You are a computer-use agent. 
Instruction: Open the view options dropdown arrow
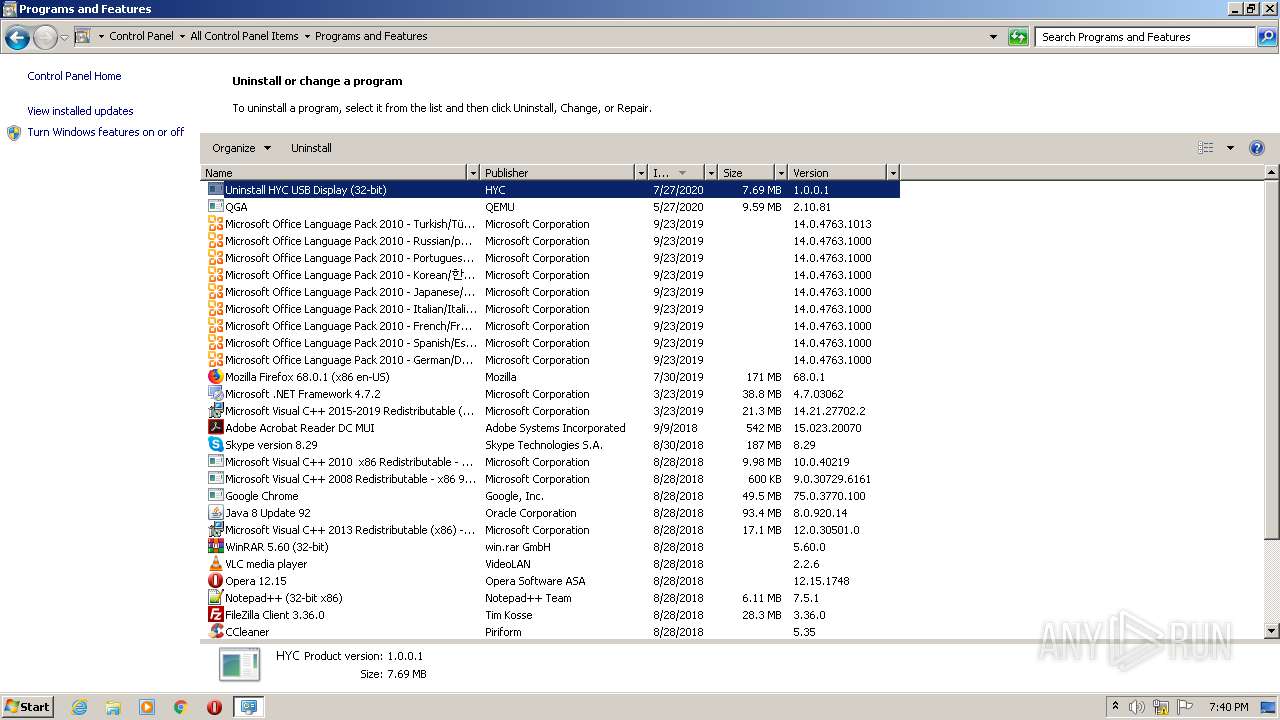[1230, 148]
